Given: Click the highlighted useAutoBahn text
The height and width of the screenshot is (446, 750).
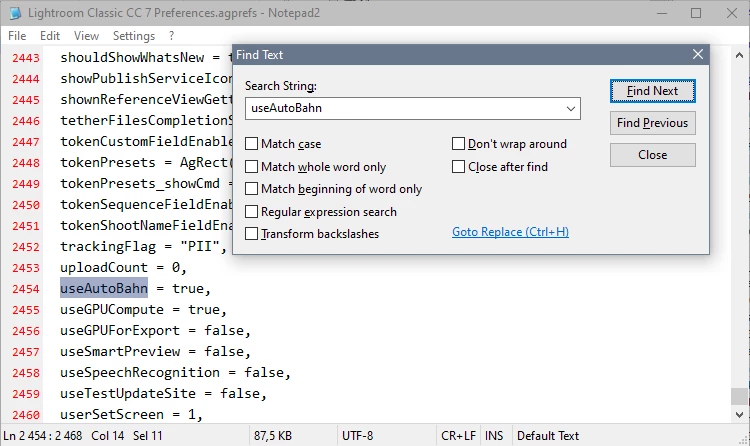Looking at the screenshot, I should coord(104,288).
